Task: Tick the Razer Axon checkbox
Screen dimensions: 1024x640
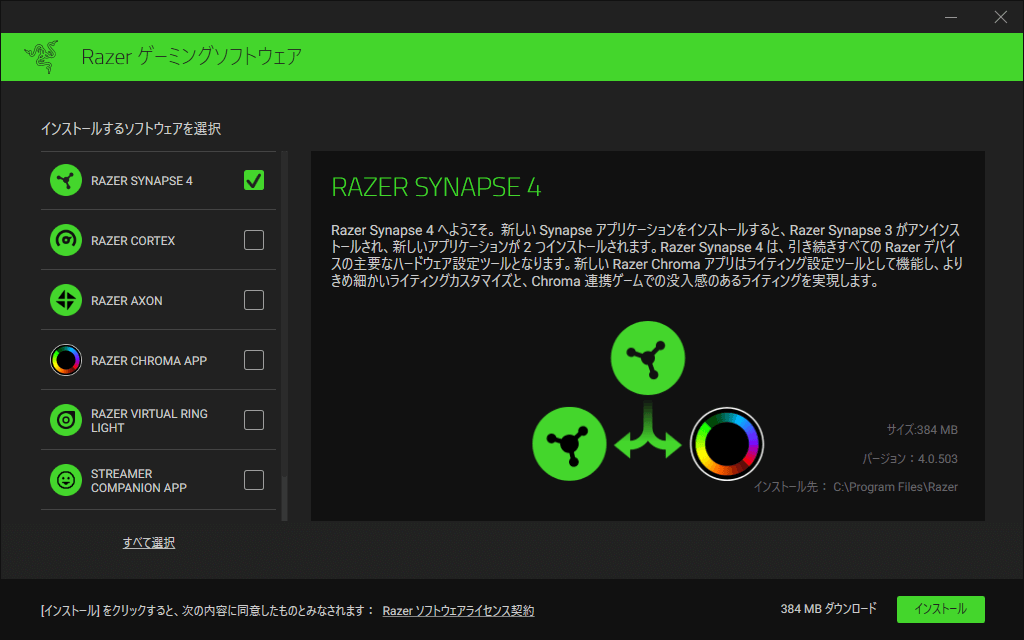Action: pyautogui.click(x=254, y=300)
